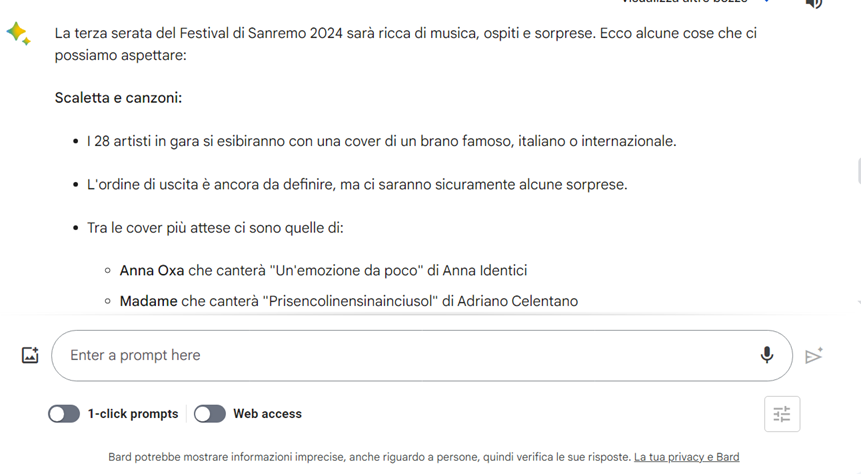Click the Web access label
The height and width of the screenshot is (474, 861).
267,414
